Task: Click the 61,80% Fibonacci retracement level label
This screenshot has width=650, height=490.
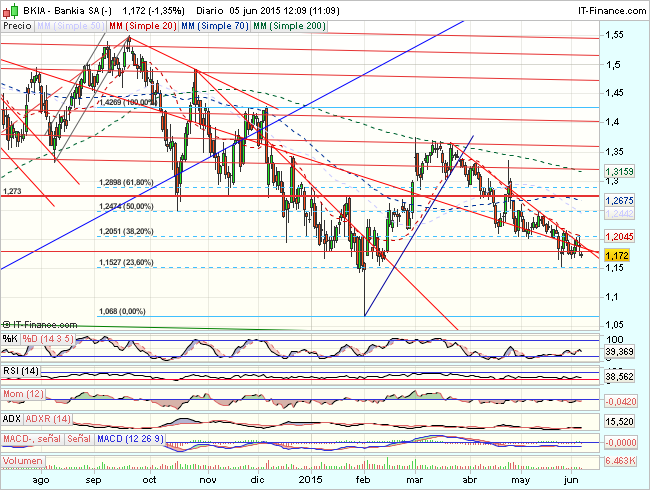Action: [128, 183]
